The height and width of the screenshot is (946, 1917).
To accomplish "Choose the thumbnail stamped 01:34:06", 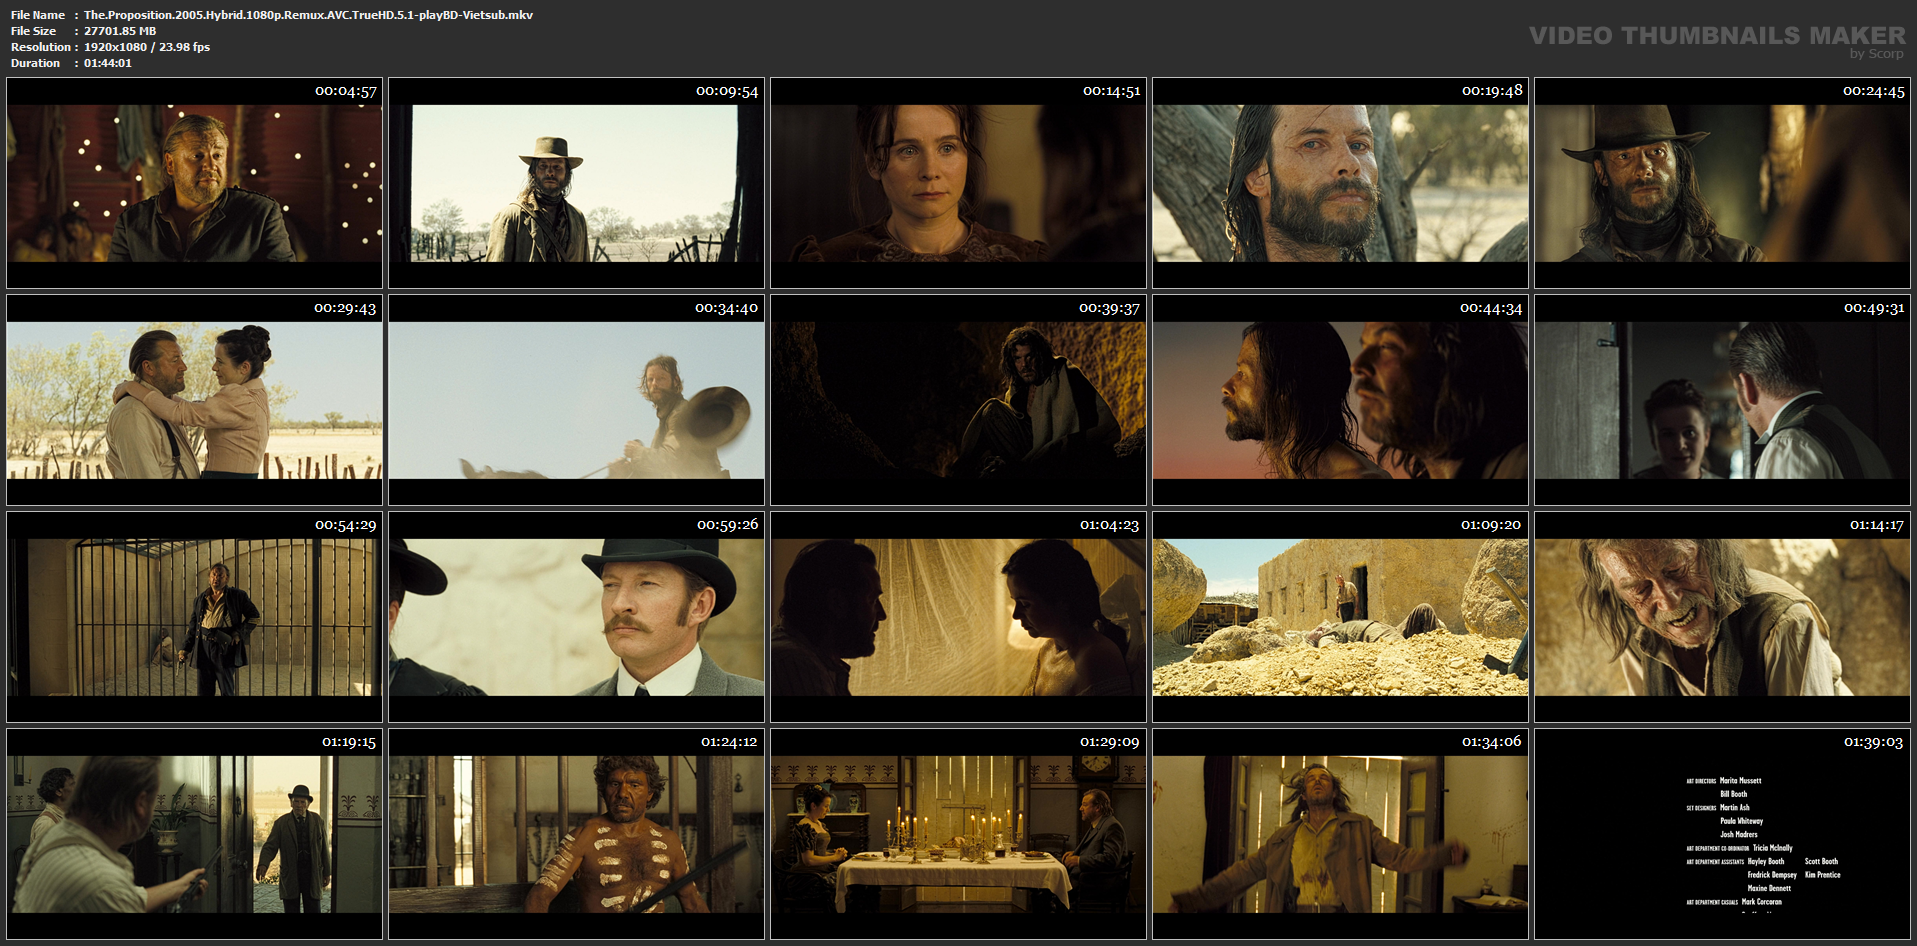I will pos(1340,834).
